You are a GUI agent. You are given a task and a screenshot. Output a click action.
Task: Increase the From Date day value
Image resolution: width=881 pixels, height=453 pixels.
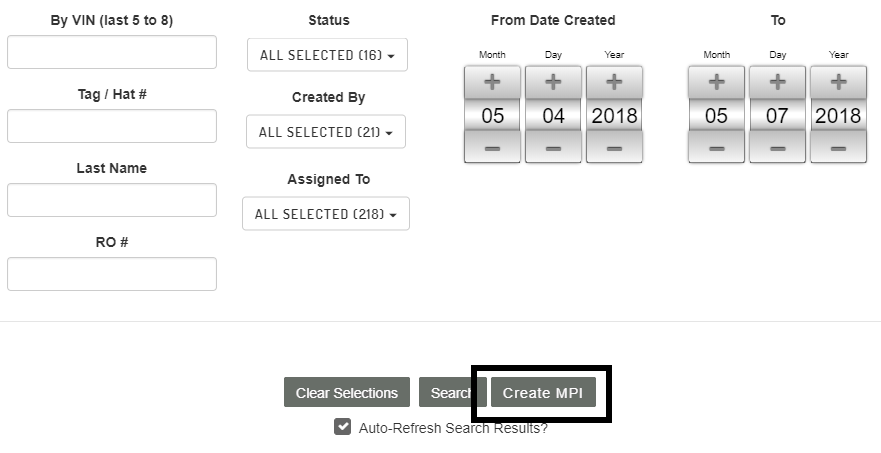pyautogui.click(x=553, y=82)
